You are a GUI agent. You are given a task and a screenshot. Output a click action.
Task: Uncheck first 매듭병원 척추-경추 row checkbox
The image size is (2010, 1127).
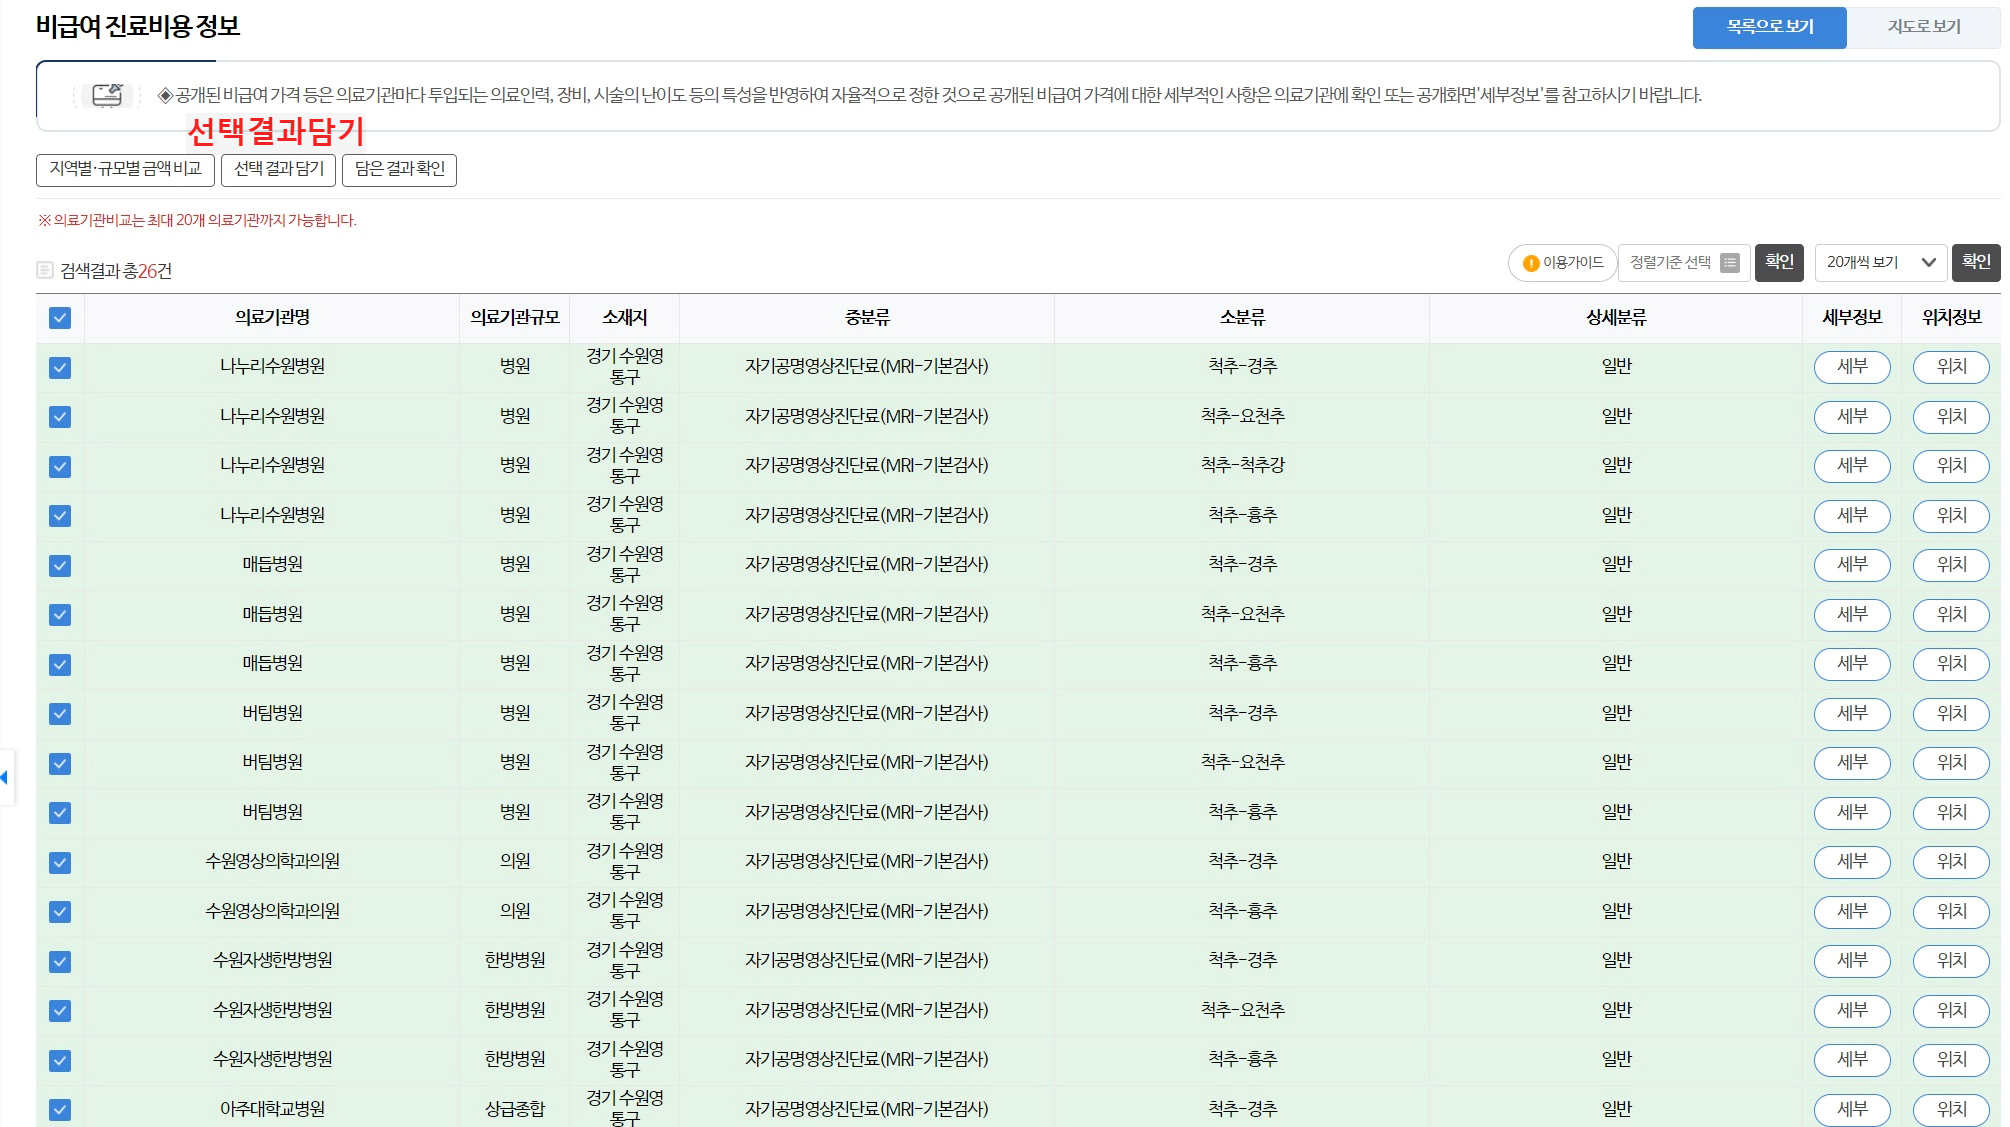[x=60, y=565]
